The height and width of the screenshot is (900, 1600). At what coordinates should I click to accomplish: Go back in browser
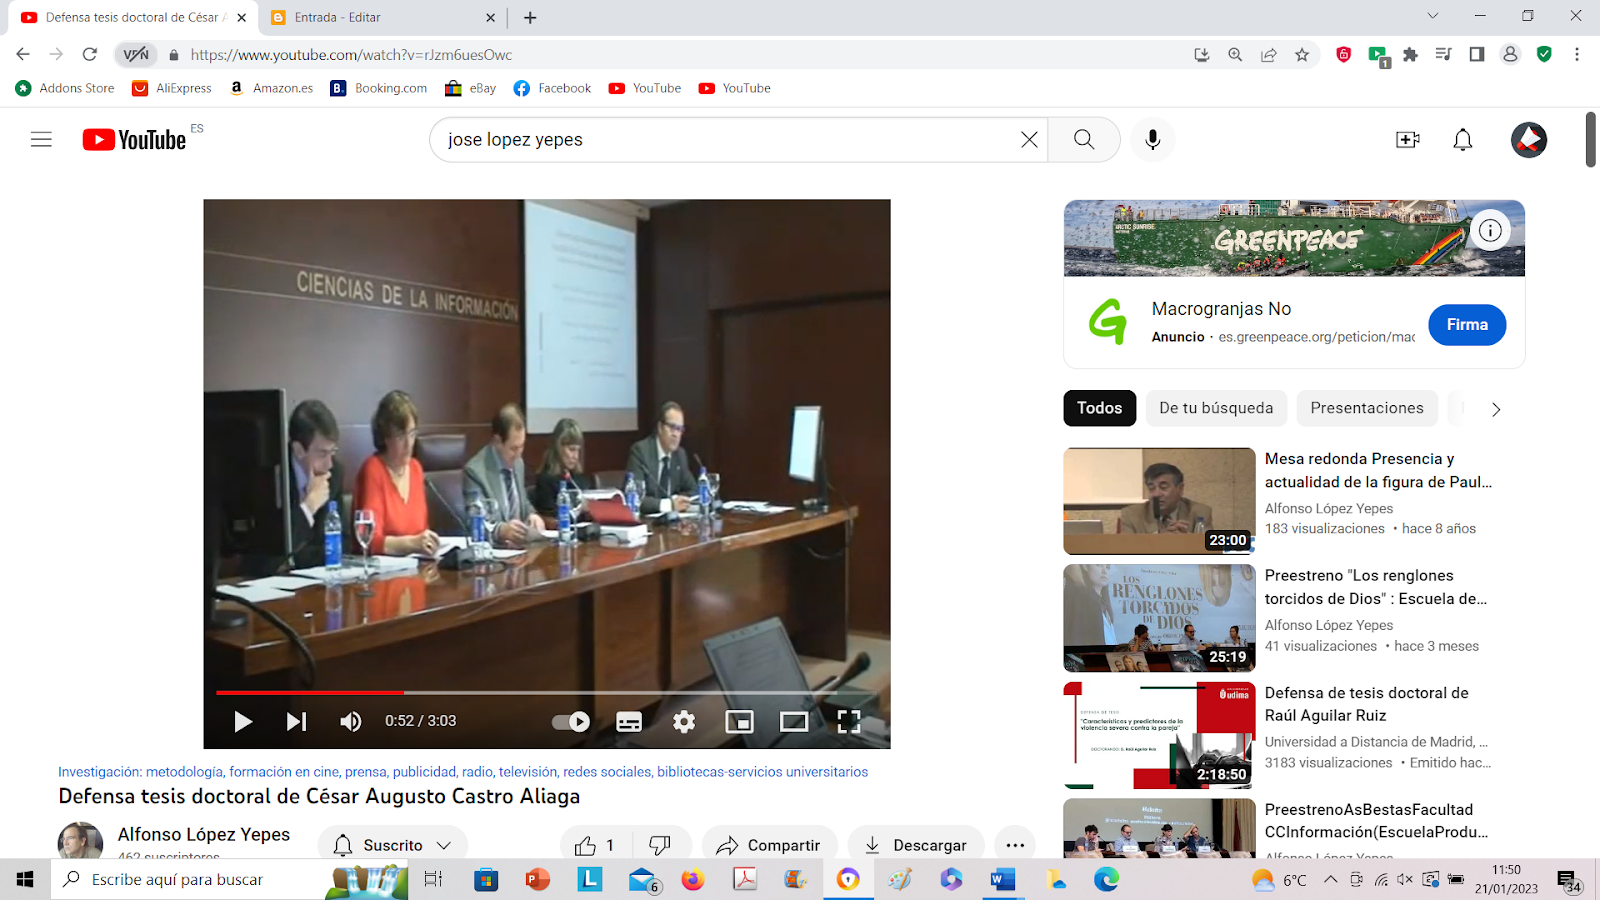(x=23, y=55)
